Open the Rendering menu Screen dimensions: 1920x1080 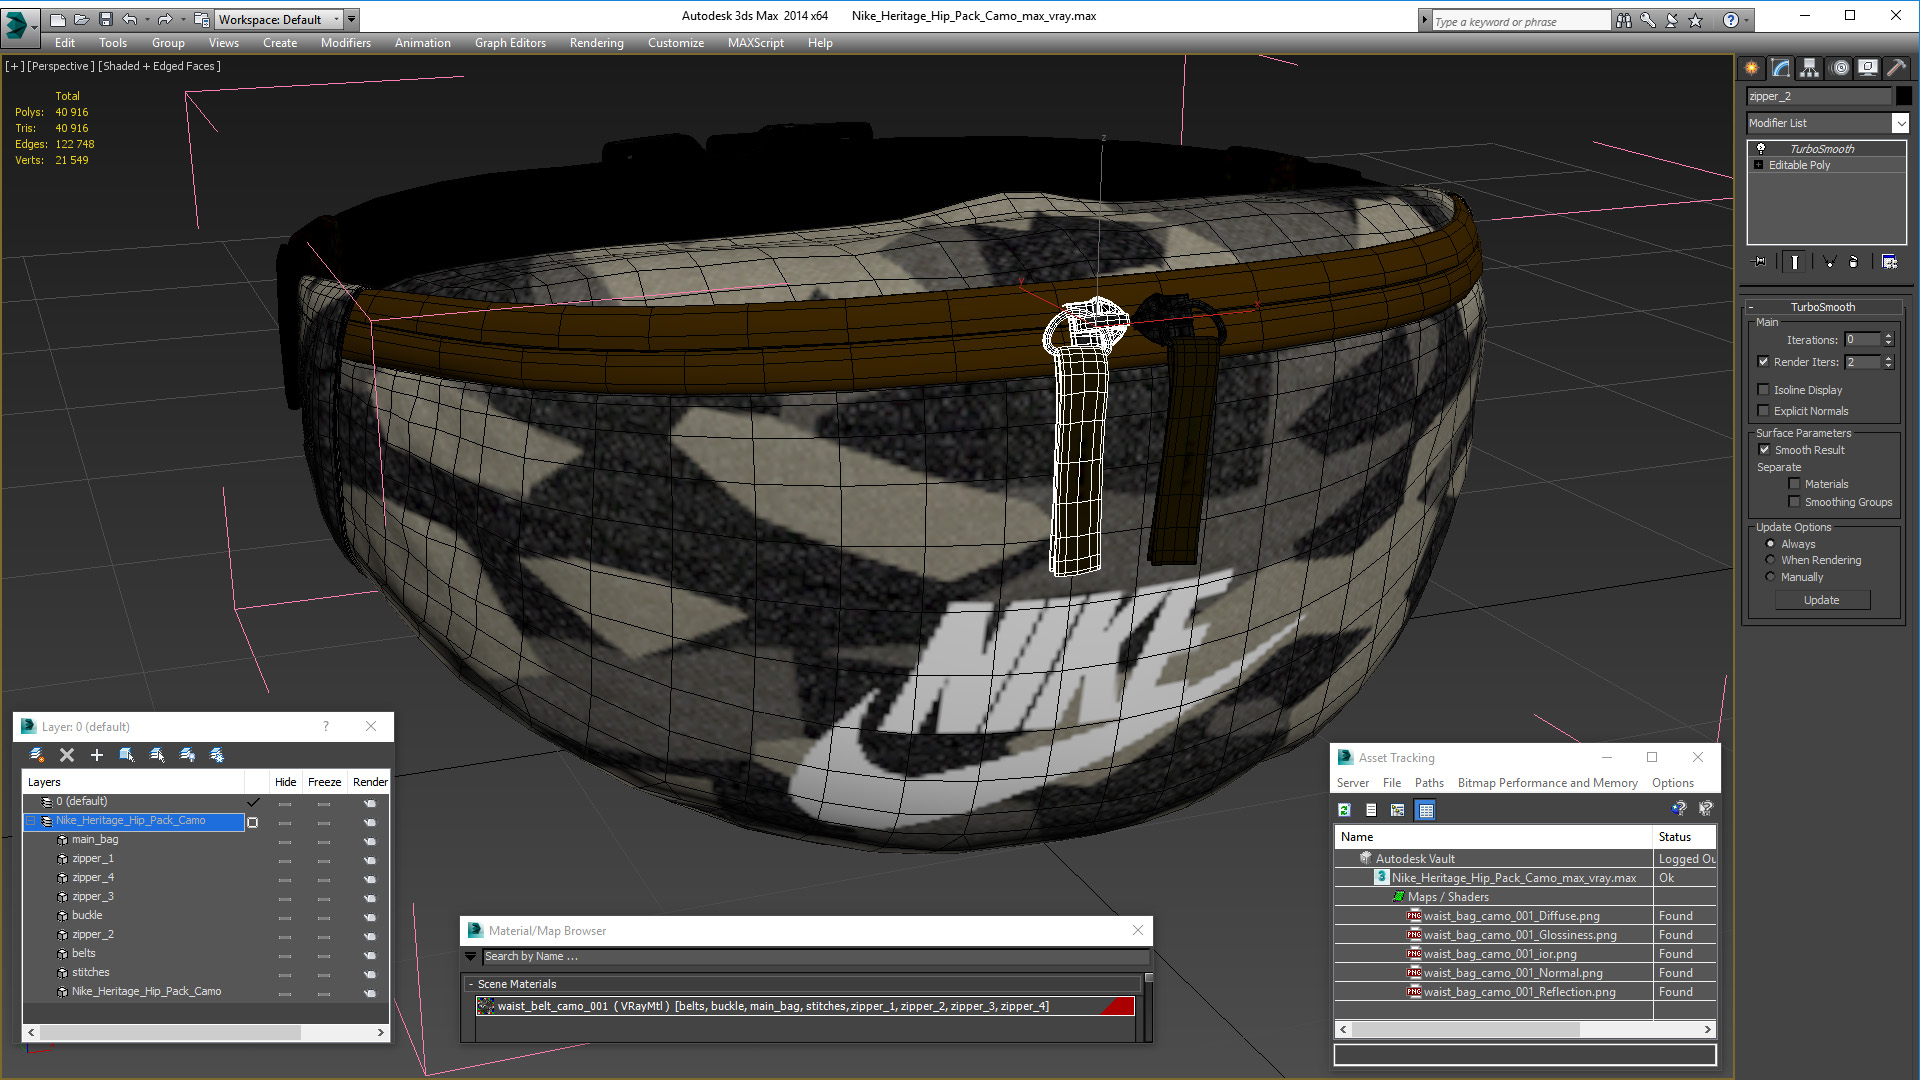click(x=597, y=43)
